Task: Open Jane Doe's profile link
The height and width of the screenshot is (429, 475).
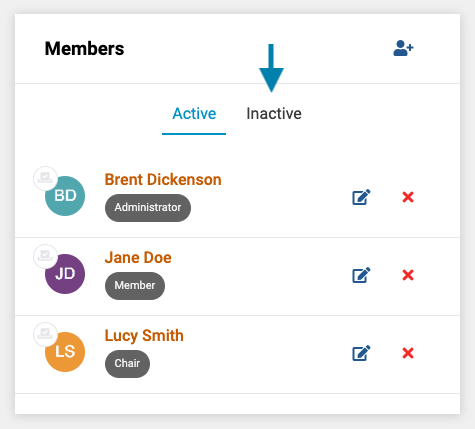Action: 138,257
